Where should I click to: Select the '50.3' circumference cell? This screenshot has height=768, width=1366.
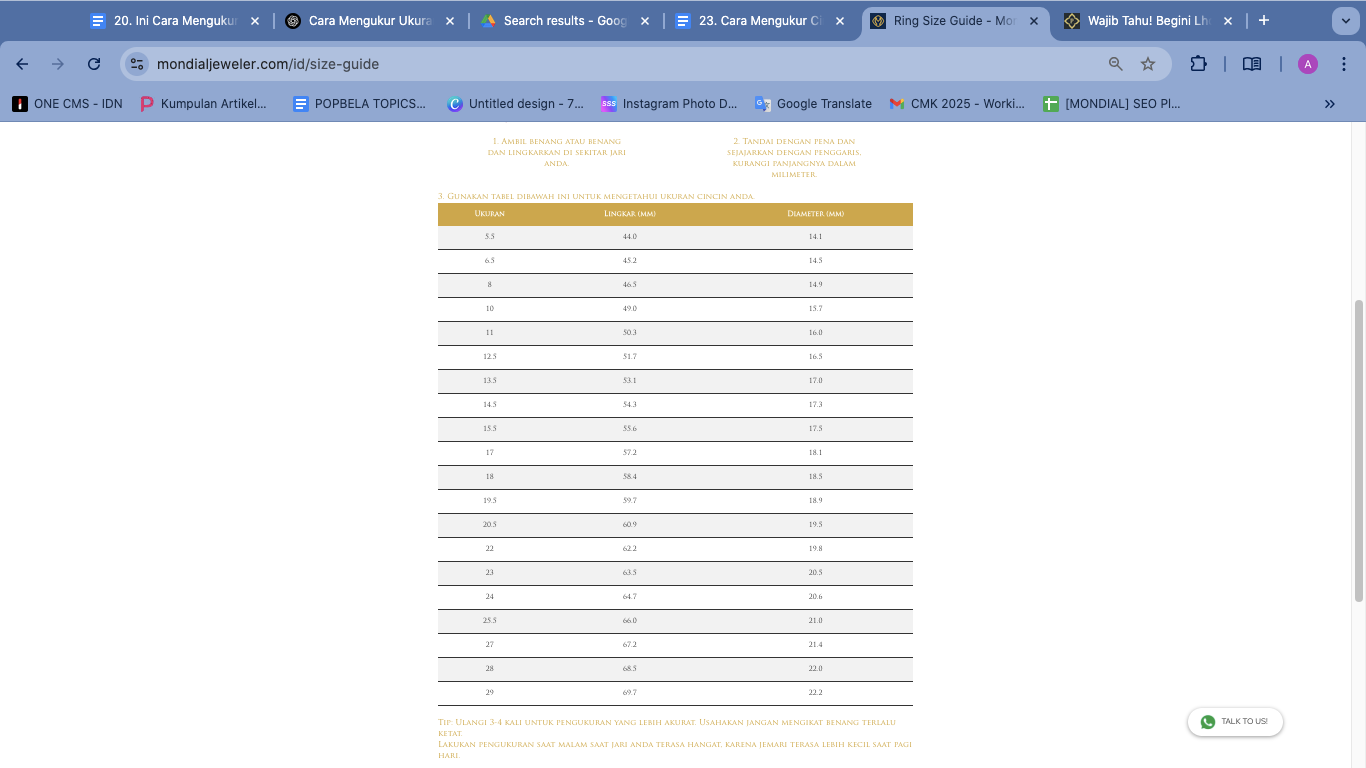coord(630,333)
